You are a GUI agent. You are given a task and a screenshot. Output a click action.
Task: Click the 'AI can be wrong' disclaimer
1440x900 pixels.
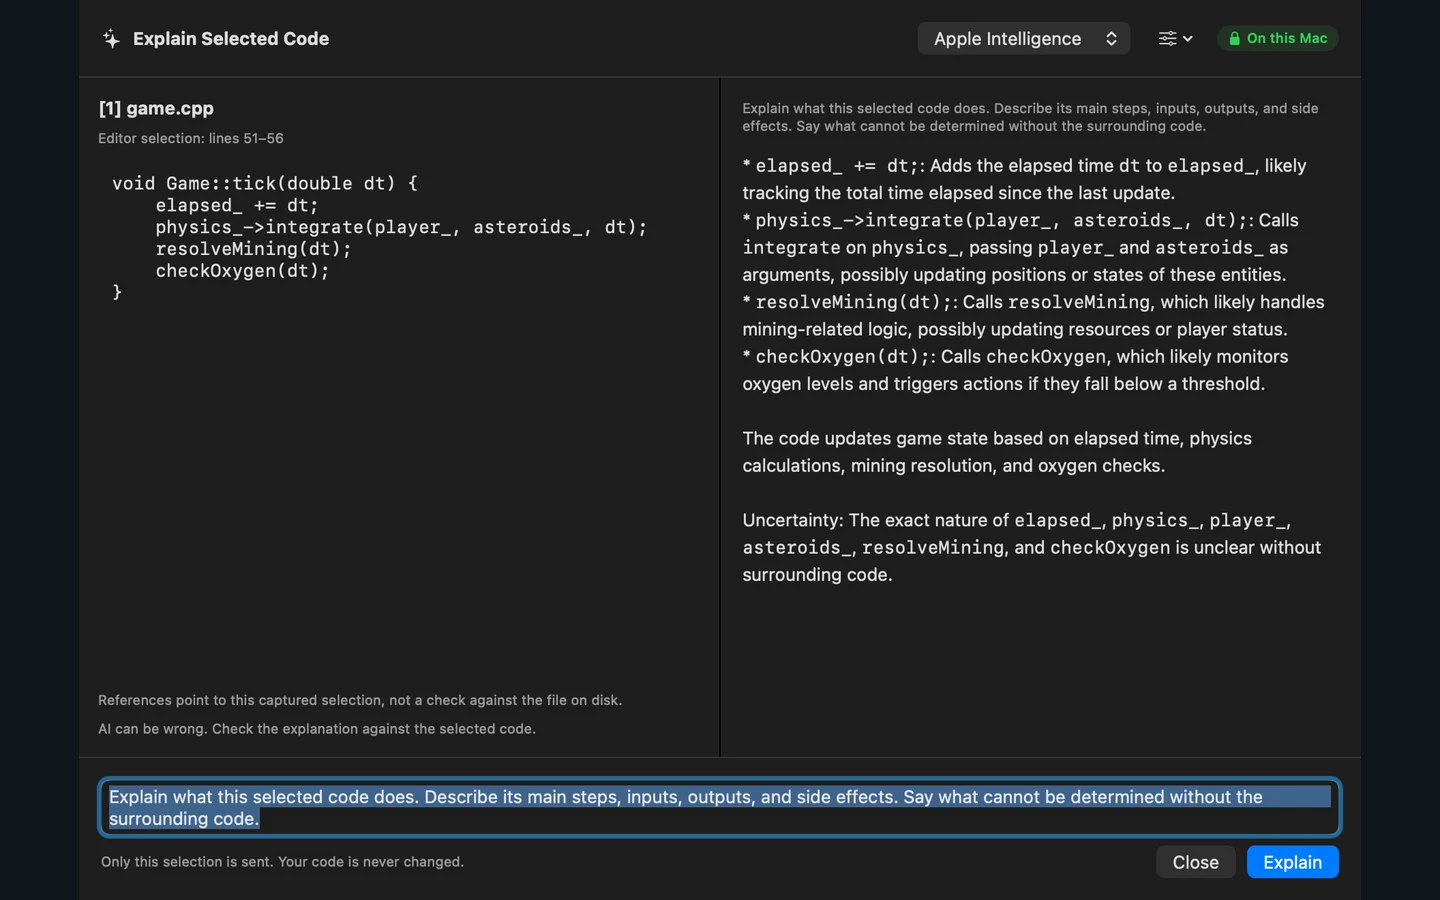click(317, 729)
